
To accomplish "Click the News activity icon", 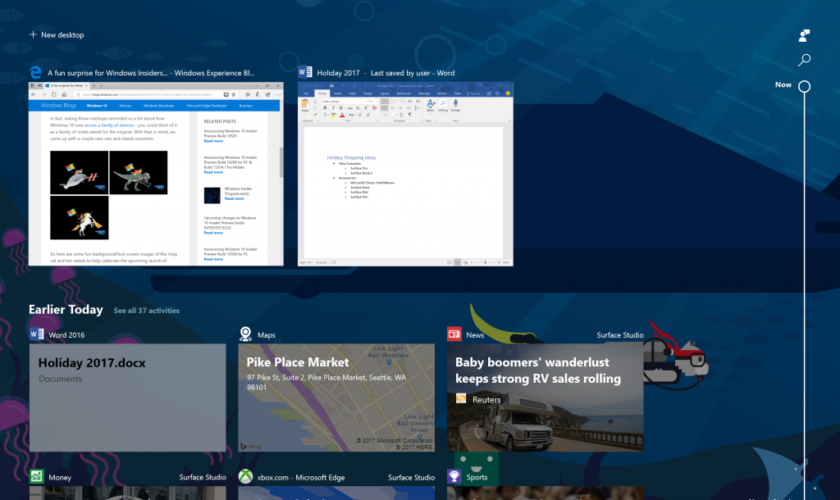I will click(x=454, y=334).
